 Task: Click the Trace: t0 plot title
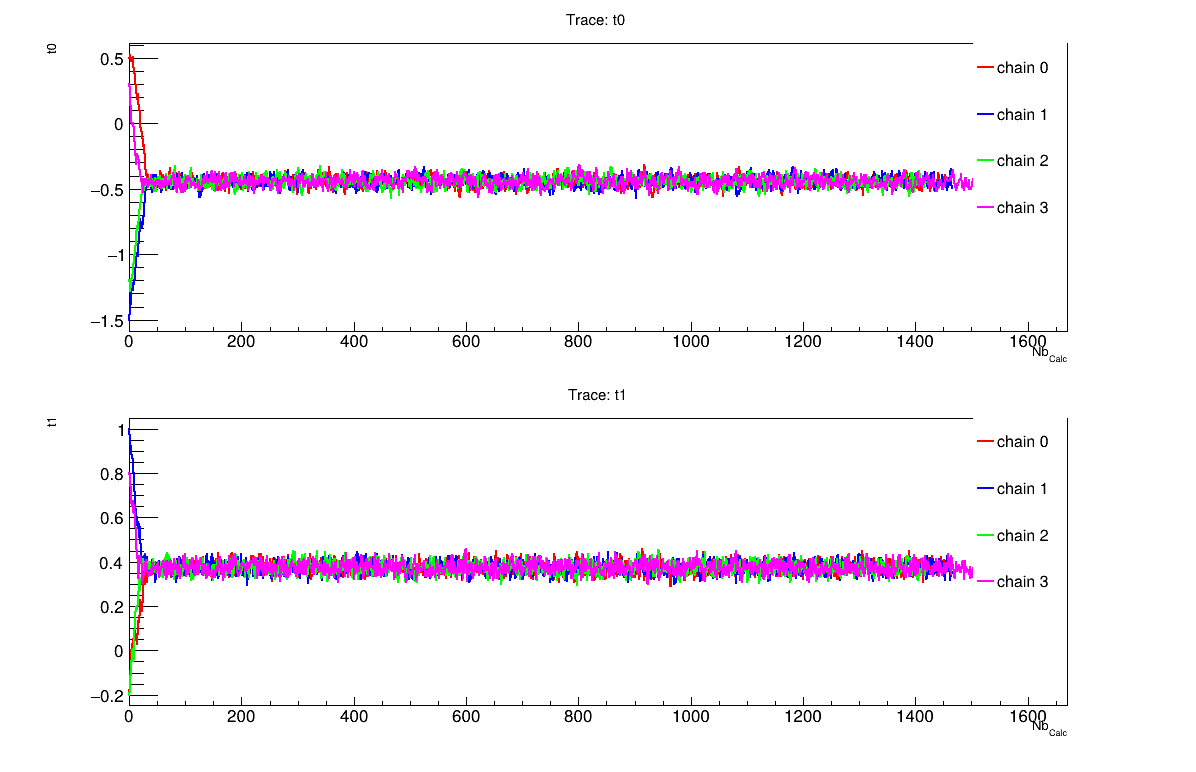click(598, 18)
